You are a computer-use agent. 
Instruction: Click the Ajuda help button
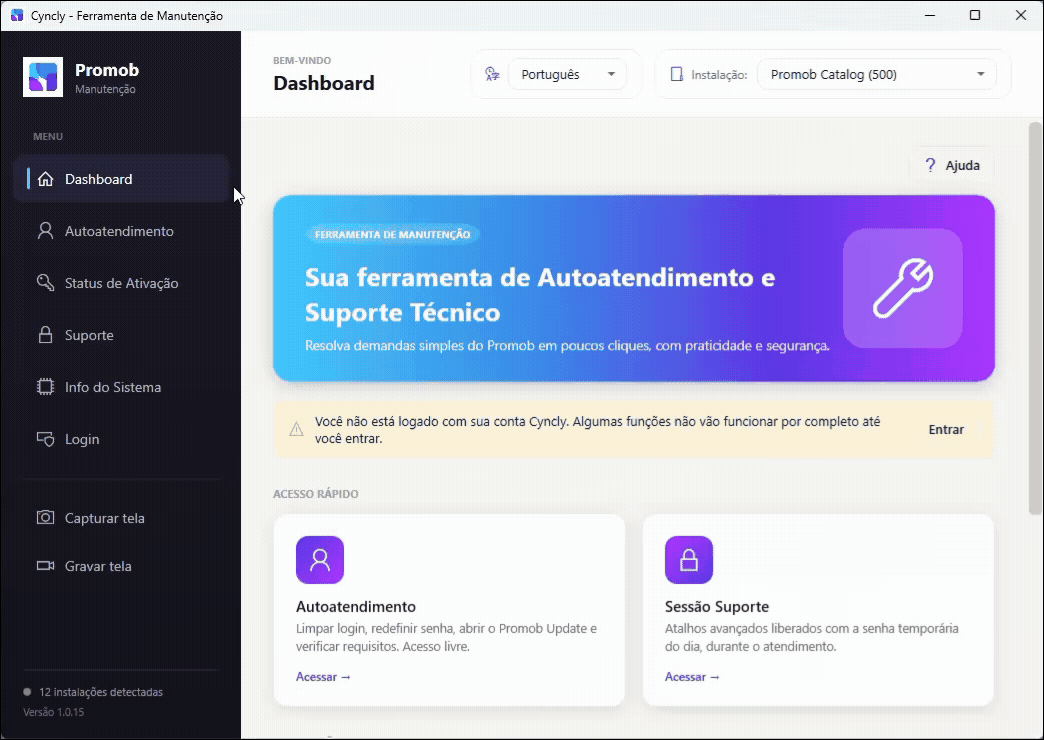click(x=952, y=165)
